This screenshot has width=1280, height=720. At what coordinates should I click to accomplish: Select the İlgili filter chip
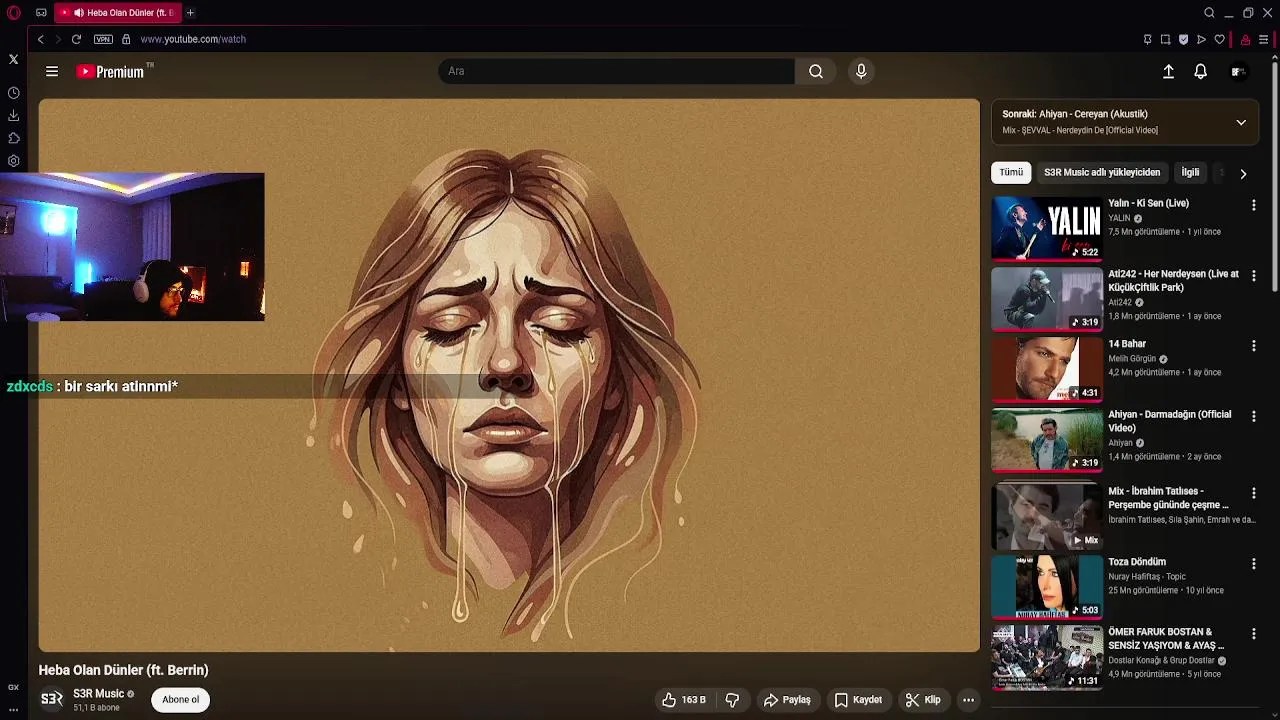1190,172
